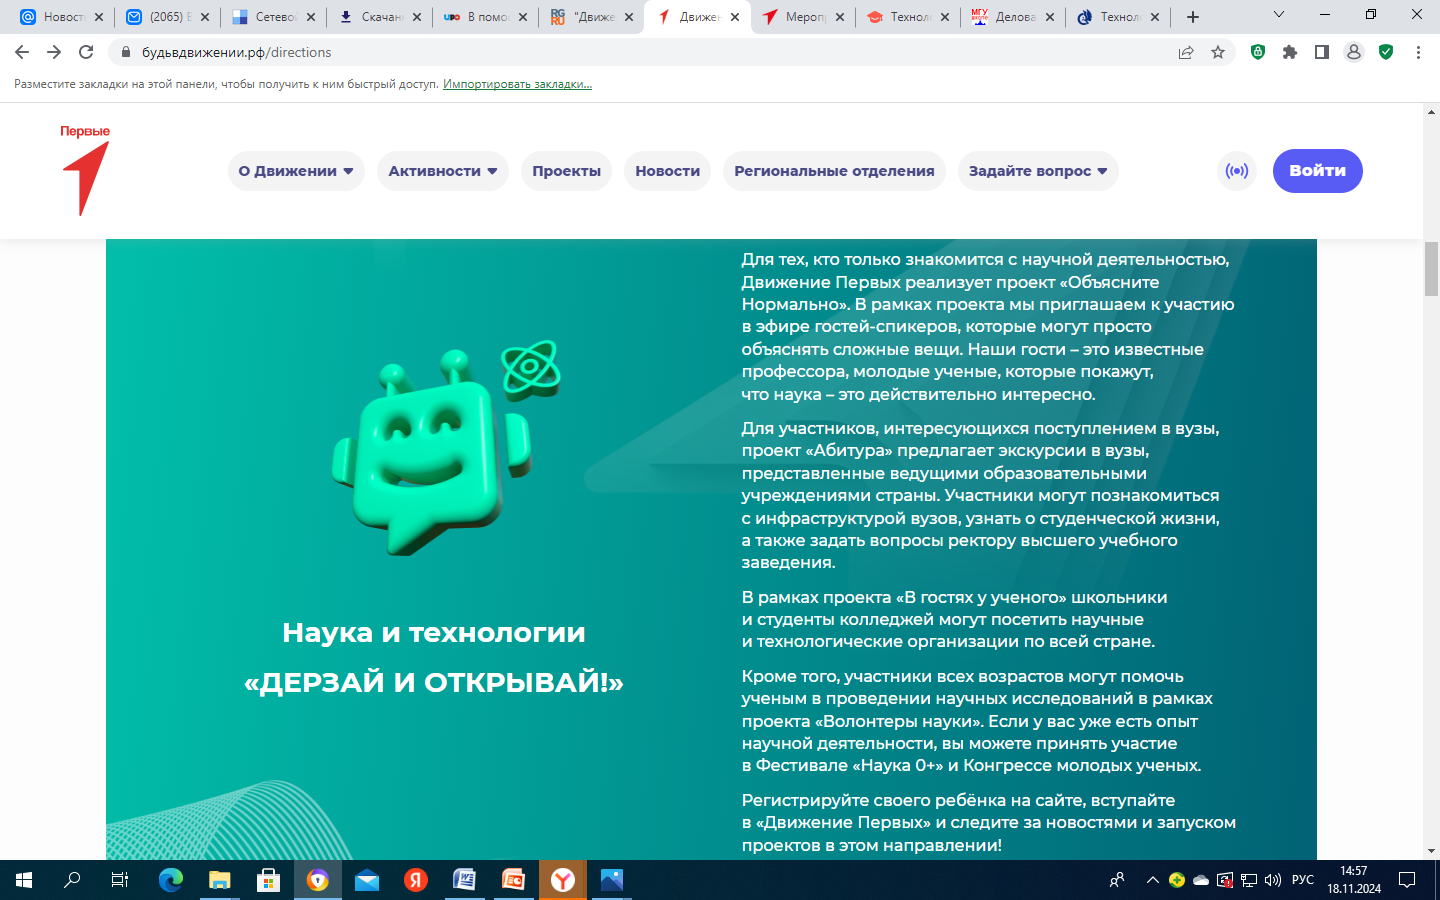Go to the Проекты menu item

point(566,171)
